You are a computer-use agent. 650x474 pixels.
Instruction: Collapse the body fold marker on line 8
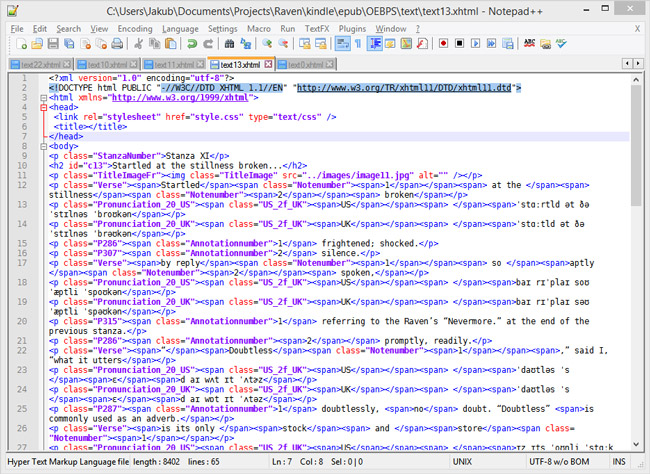[44, 146]
